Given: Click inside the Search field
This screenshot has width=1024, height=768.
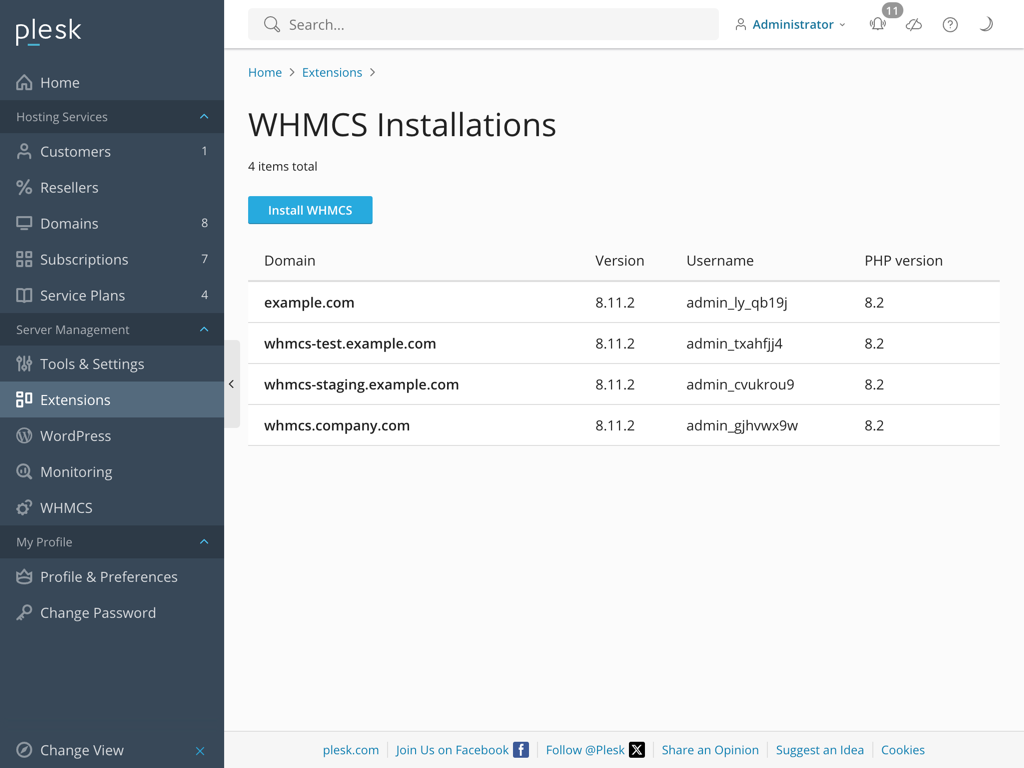Looking at the screenshot, I should click(x=483, y=24).
